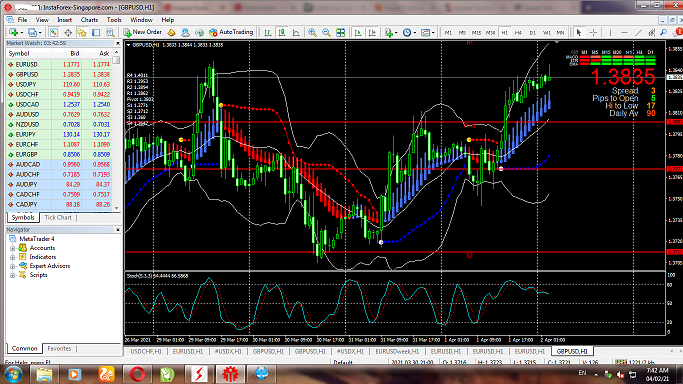Zoom in the chart with plus magnifier

click(x=312, y=32)
